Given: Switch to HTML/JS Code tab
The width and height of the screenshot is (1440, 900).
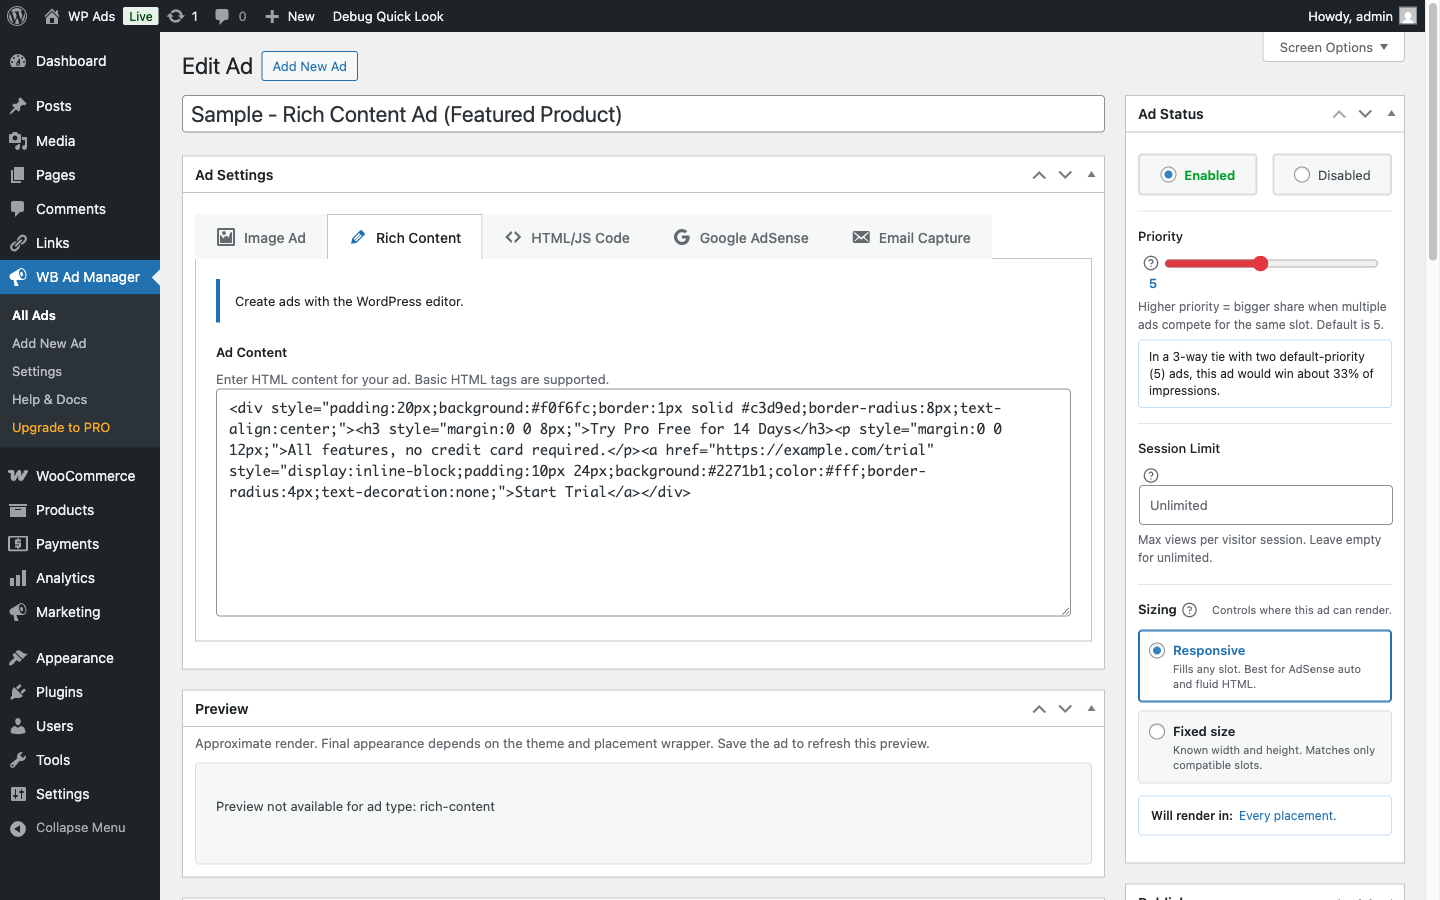Looking at the screenshot, I should 567,238.
